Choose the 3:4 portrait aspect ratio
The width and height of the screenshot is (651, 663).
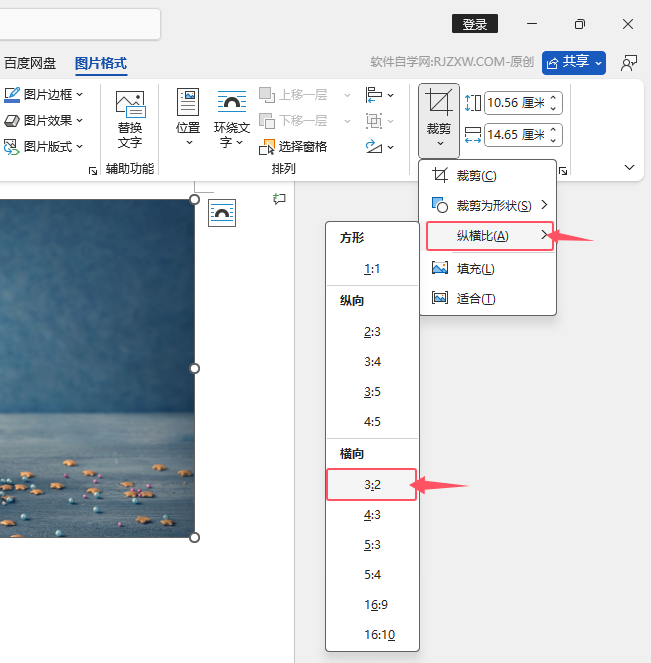pos(372,362)
